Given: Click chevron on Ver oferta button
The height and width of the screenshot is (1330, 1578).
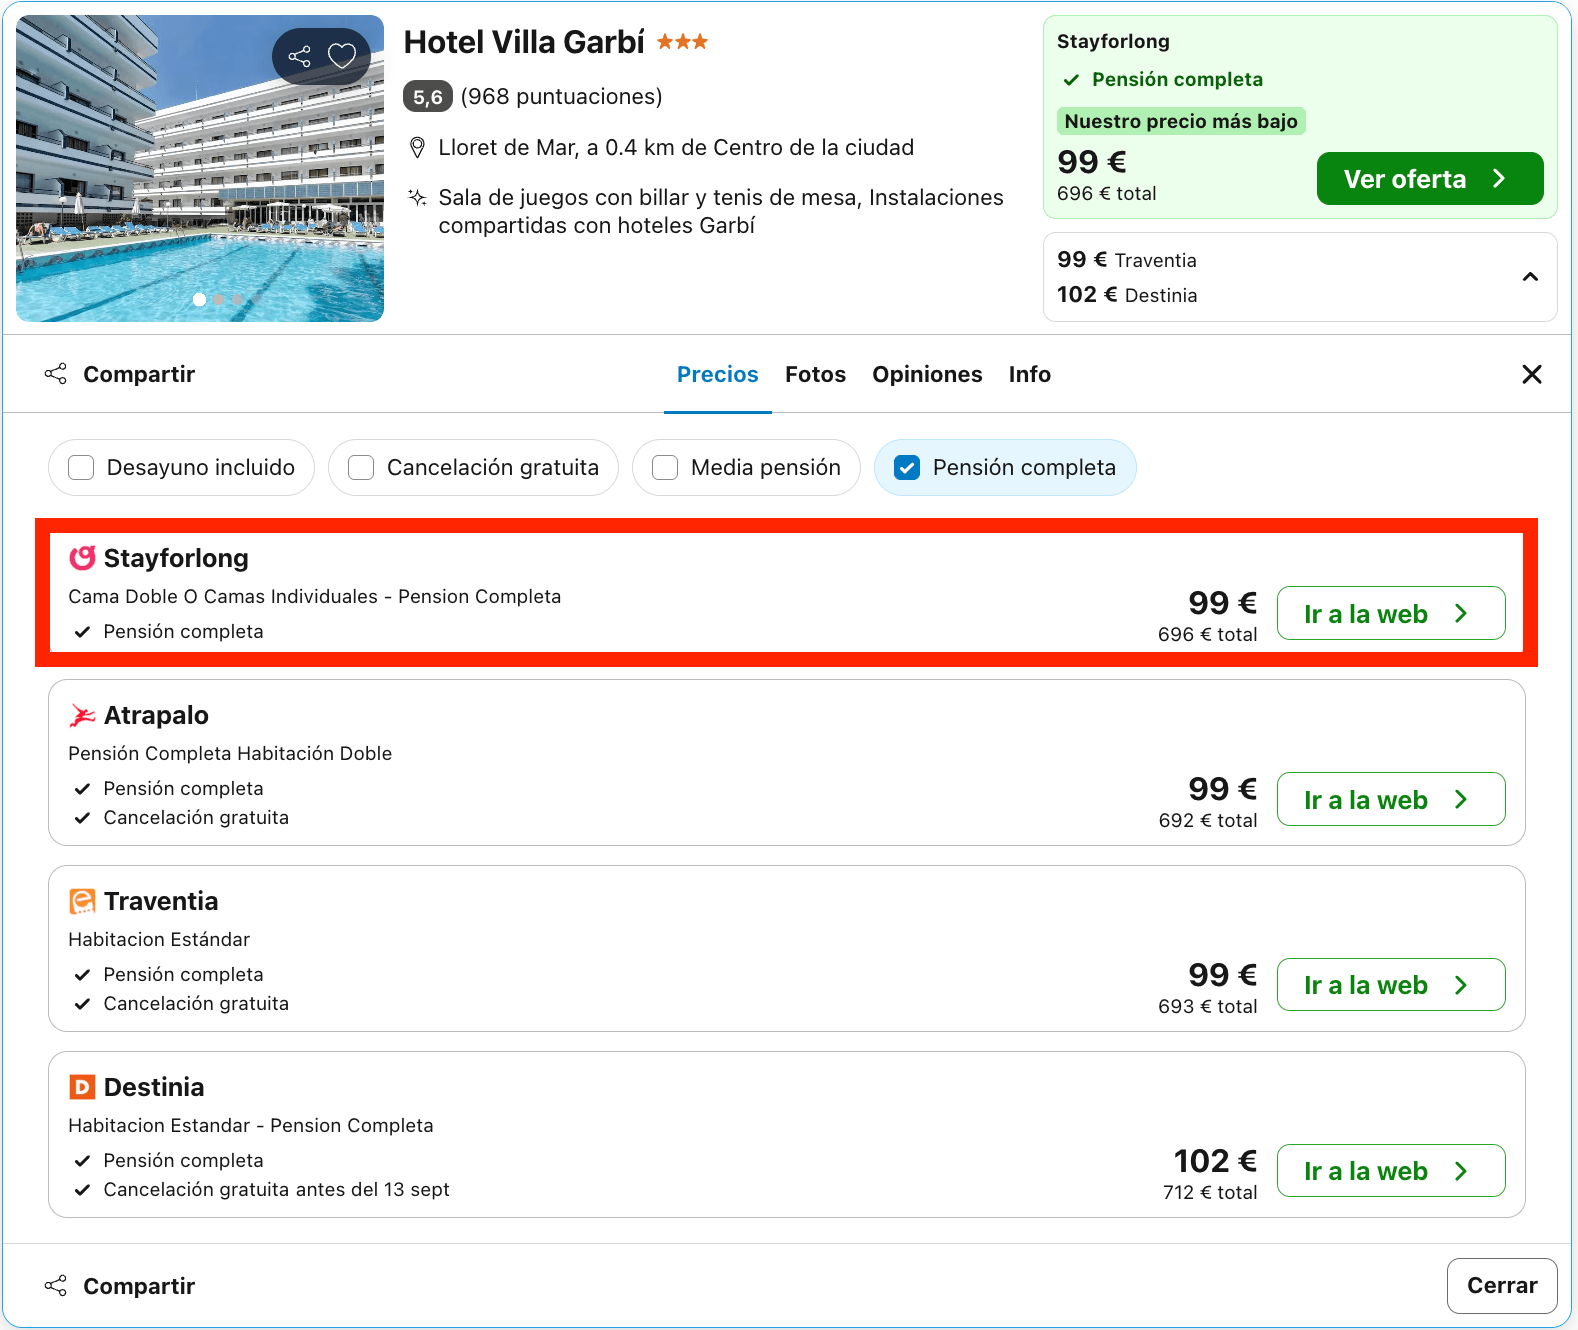Looking at the screenshot, I should (1498, 179).
